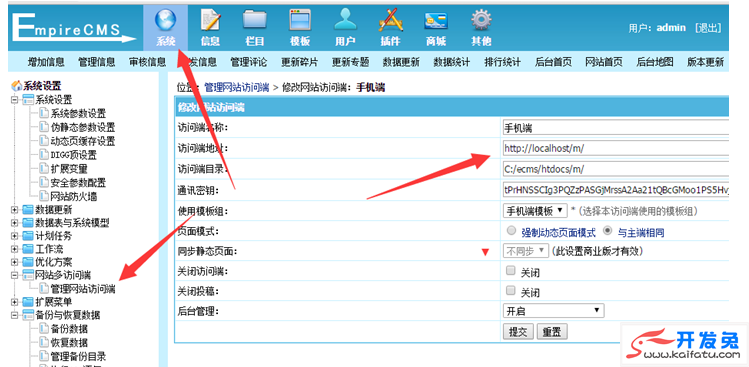Open 网站首页 in the submenu bar
The image size is (749, 367).
pyautogui.click(x=604, y=62)
